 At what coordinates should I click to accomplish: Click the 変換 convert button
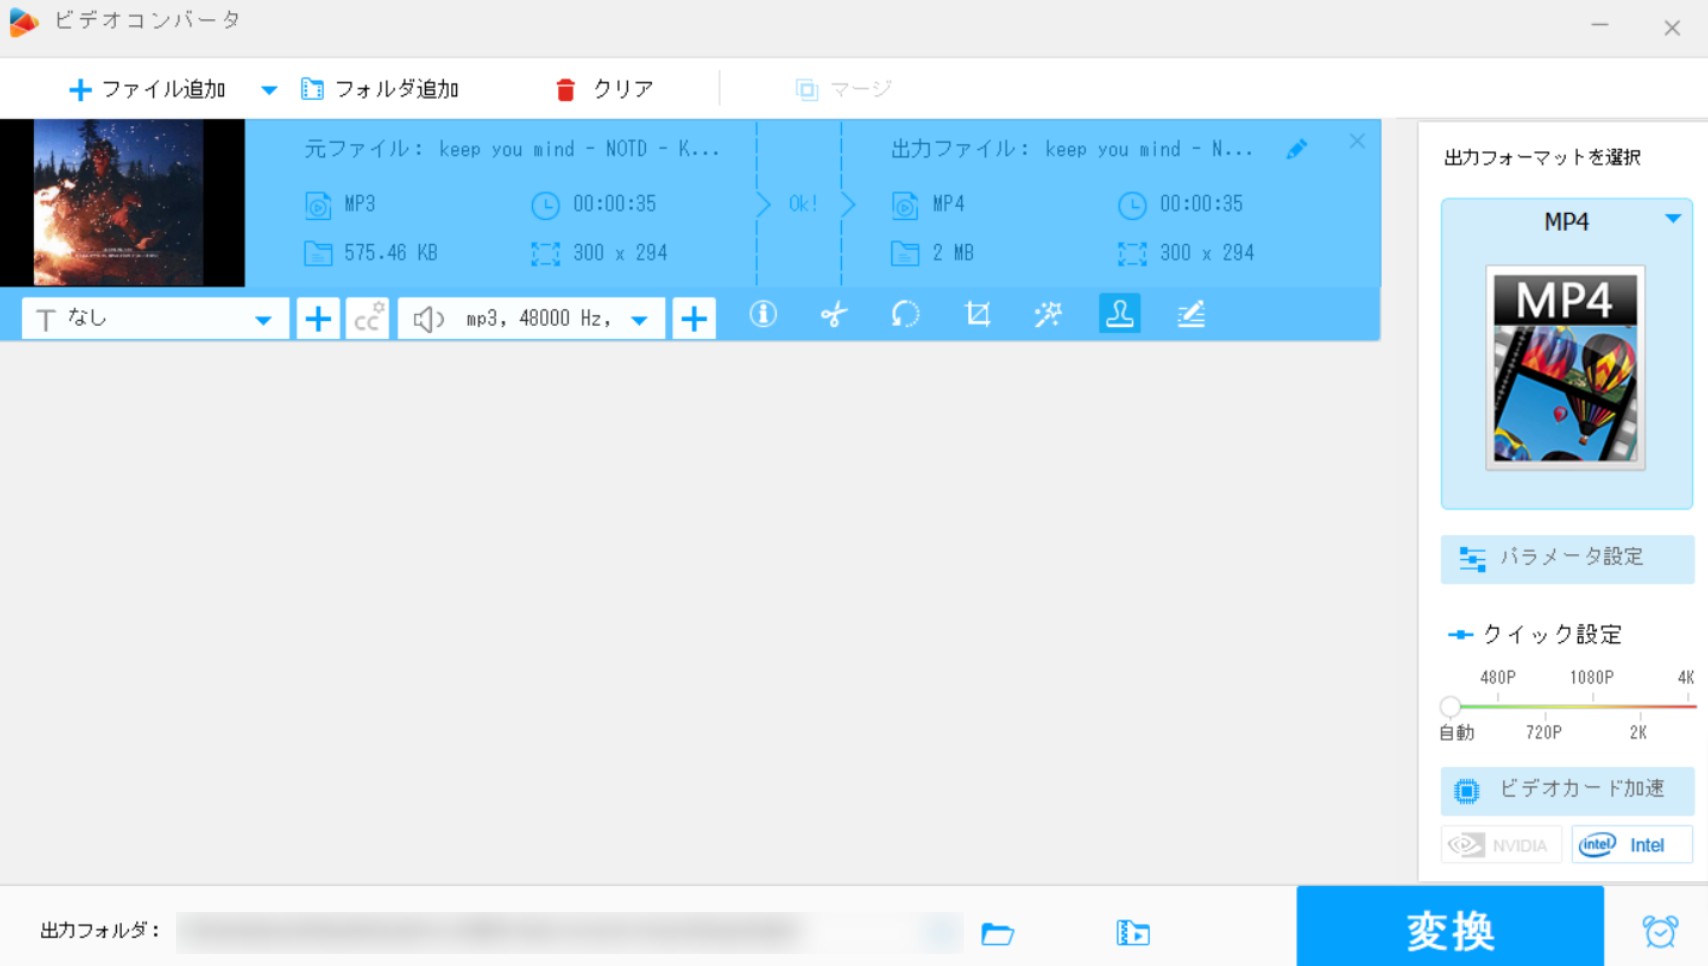pos(1450,927)
